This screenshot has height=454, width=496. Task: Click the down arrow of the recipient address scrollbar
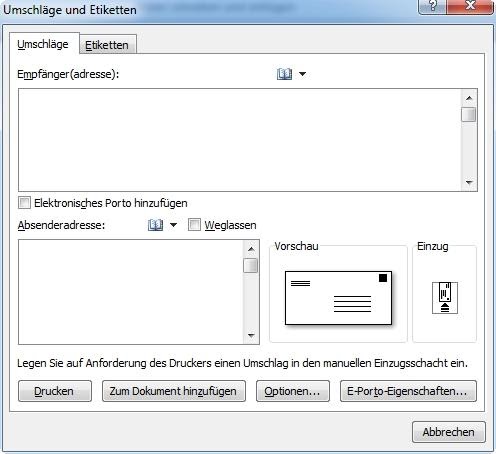pyautogui.click(x=469, y=182)
